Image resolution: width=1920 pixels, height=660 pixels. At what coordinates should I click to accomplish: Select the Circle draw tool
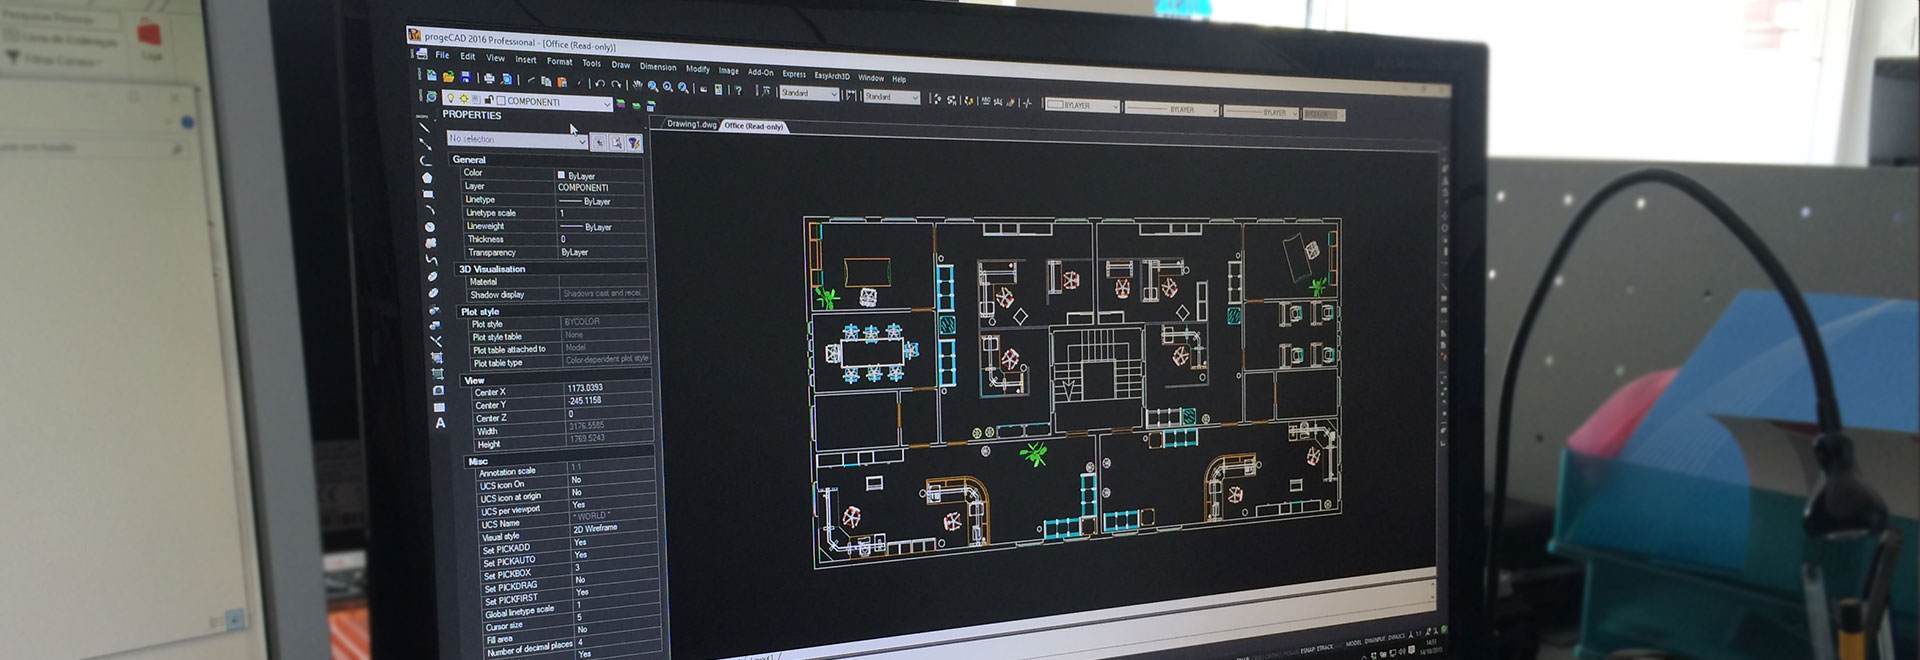click(430, 227)
